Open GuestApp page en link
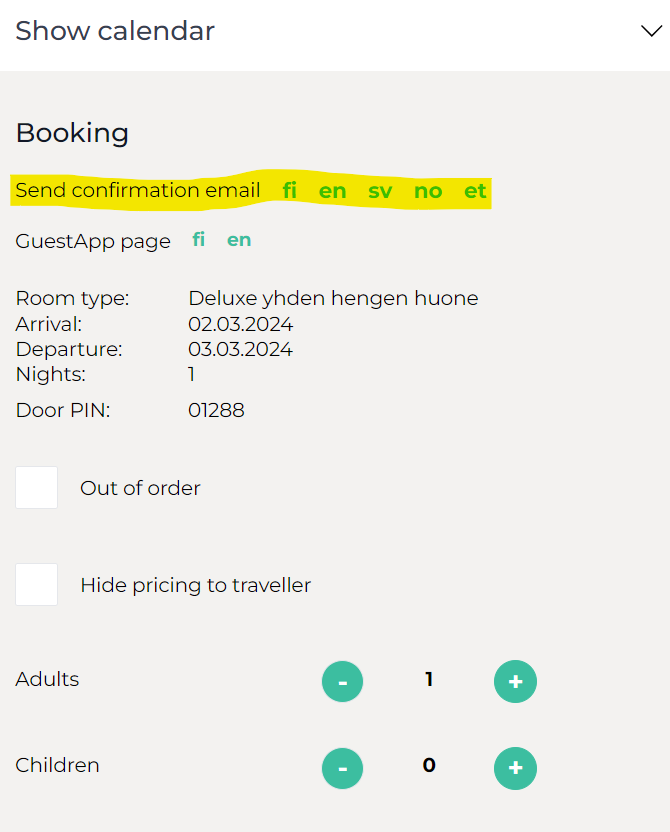 pyautogui.click(x=239, y=240)
